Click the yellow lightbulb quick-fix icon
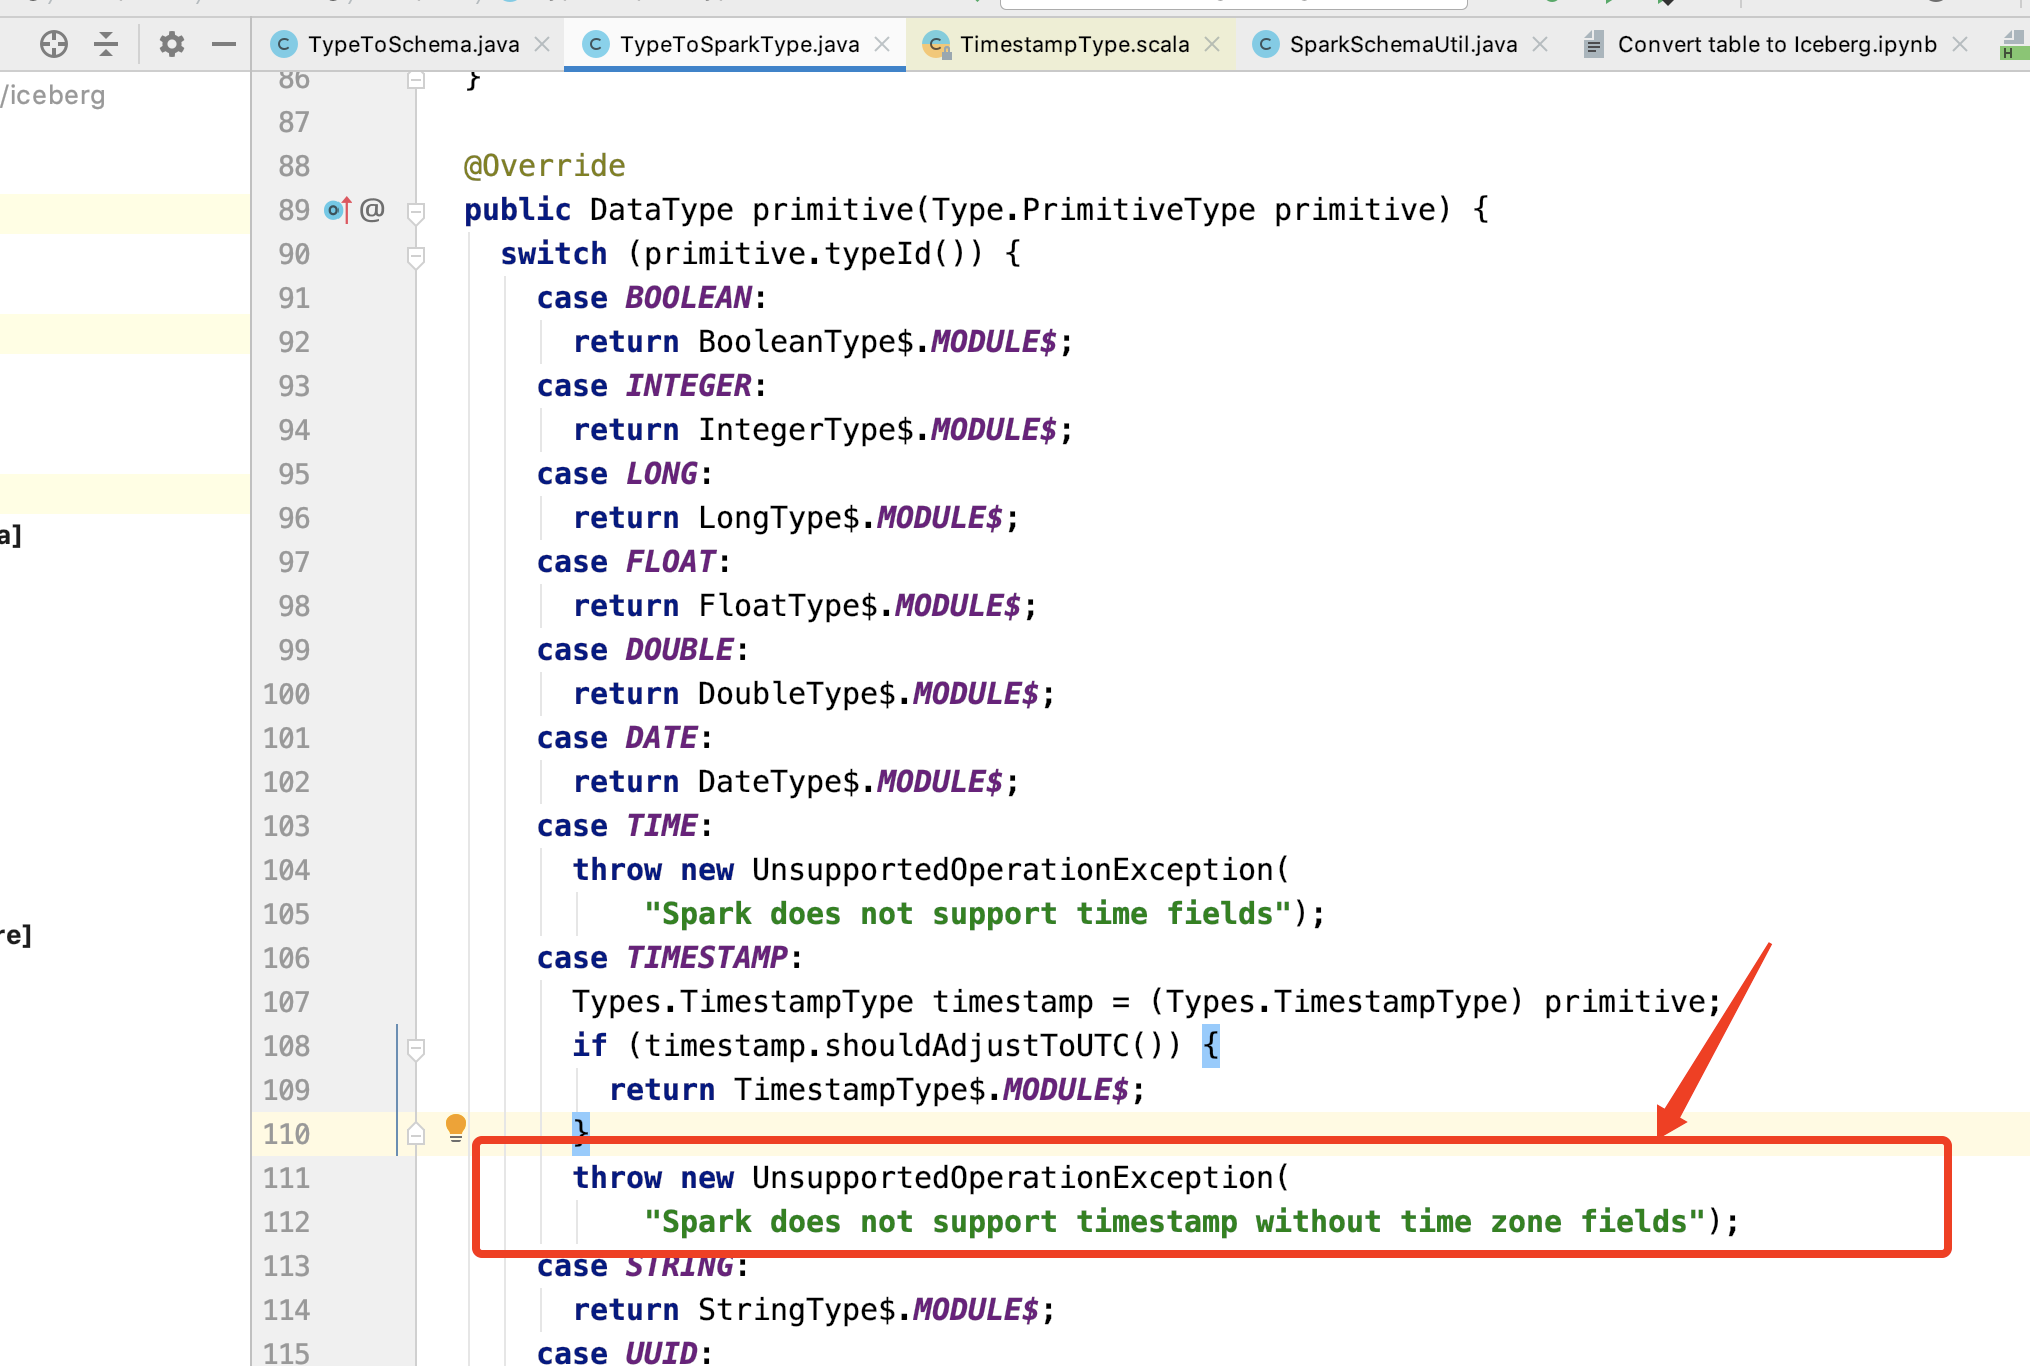Screen dimensions: 2030x1366 pos(456,1127)
